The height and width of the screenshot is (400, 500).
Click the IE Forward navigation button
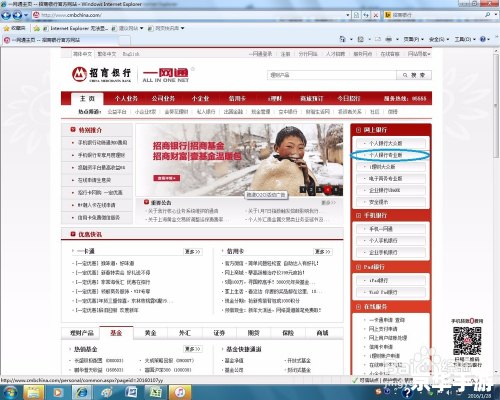pos(17,15)
